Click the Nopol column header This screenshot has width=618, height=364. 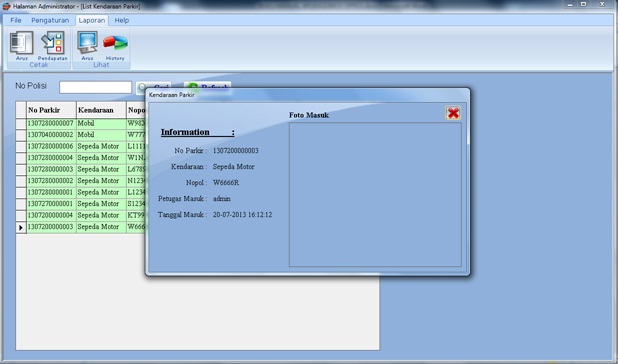tap(136, 110)
